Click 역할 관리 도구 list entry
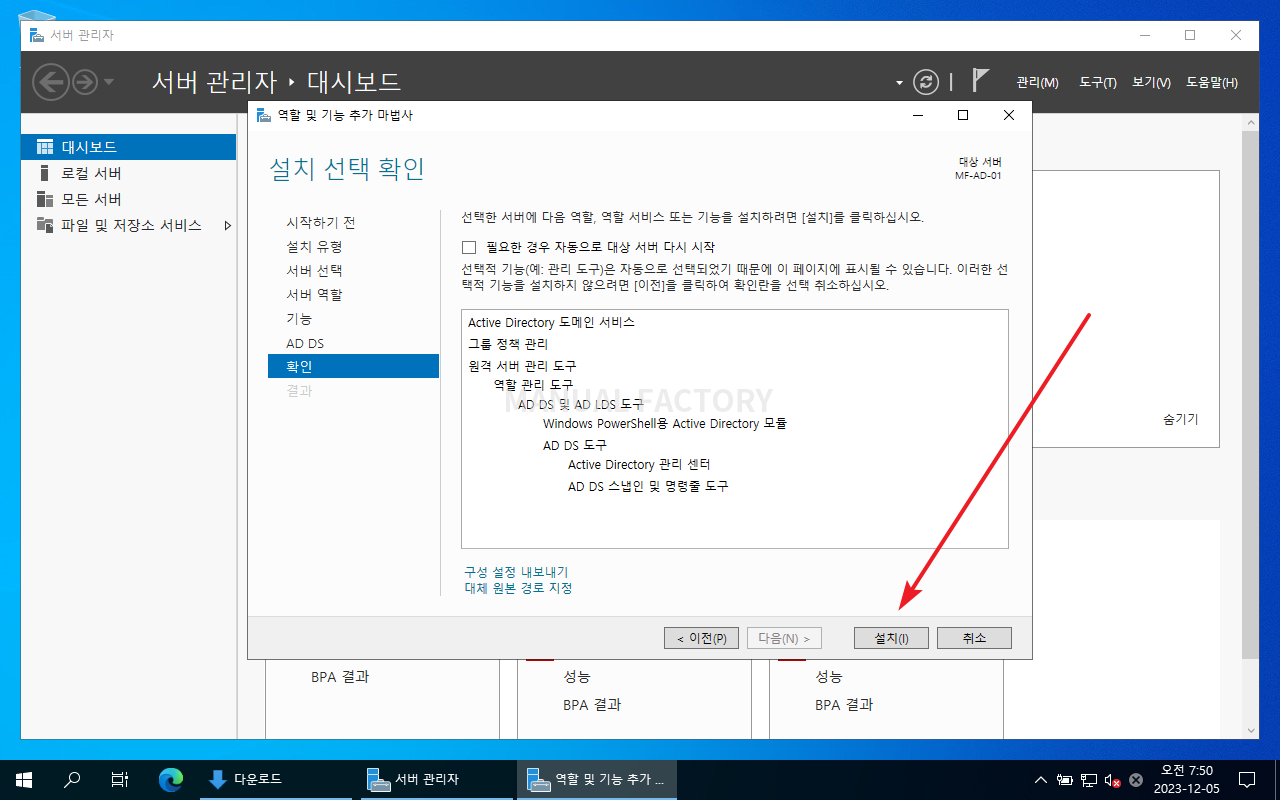 pos(533,385)
